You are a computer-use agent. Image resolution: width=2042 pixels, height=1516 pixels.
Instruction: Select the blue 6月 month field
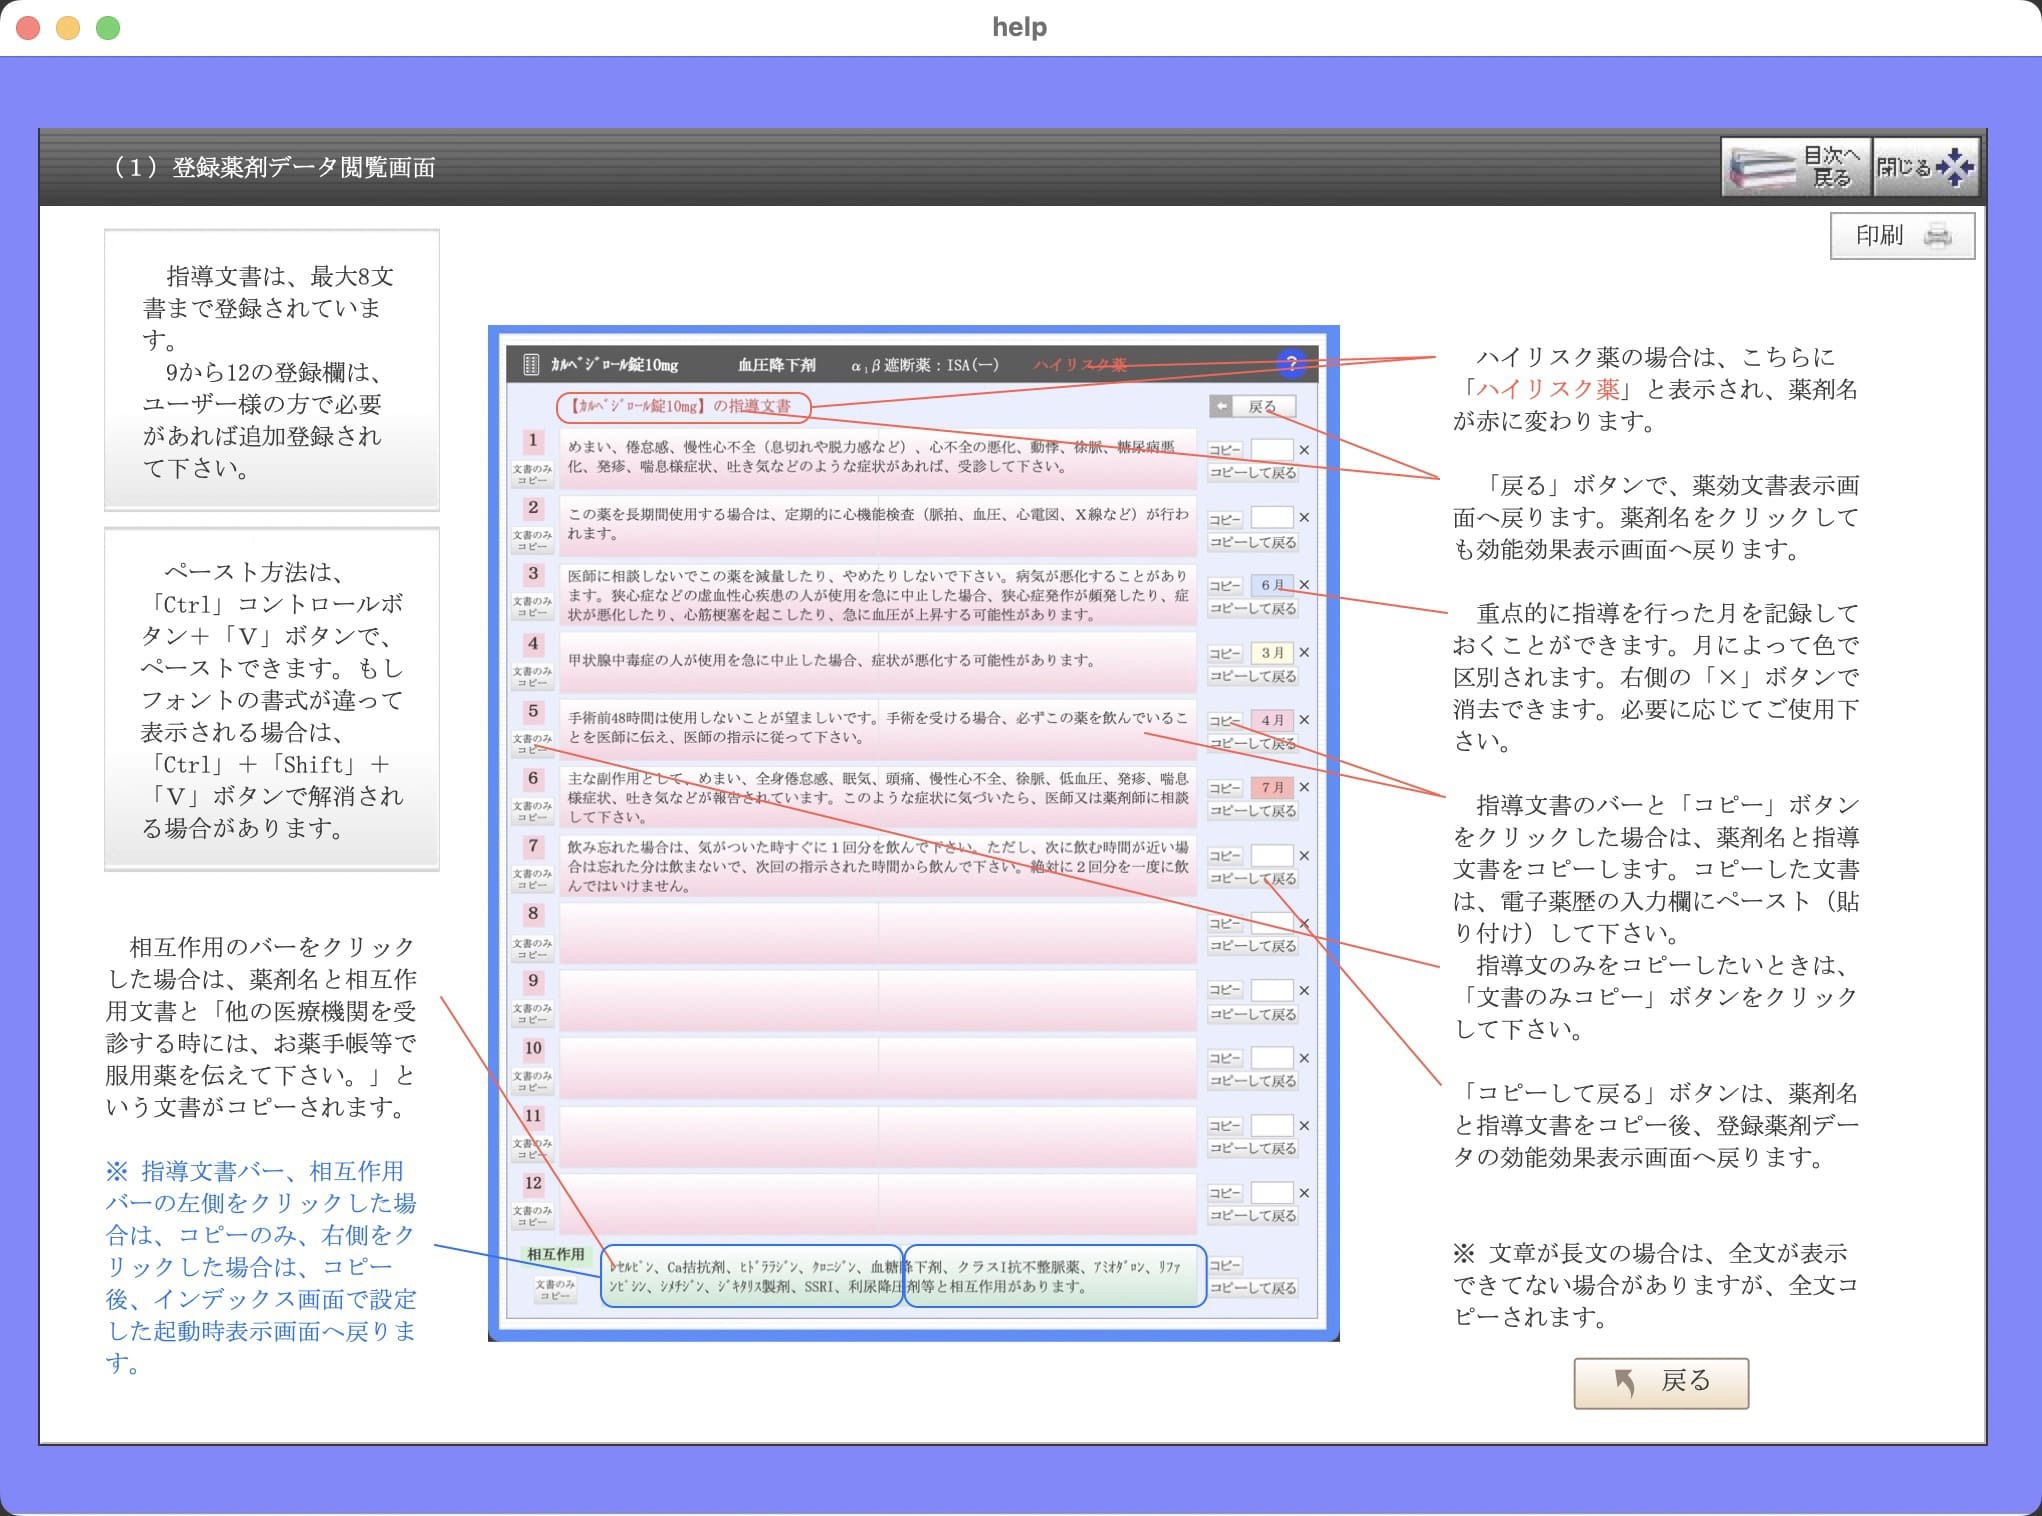click(1272, 585)
